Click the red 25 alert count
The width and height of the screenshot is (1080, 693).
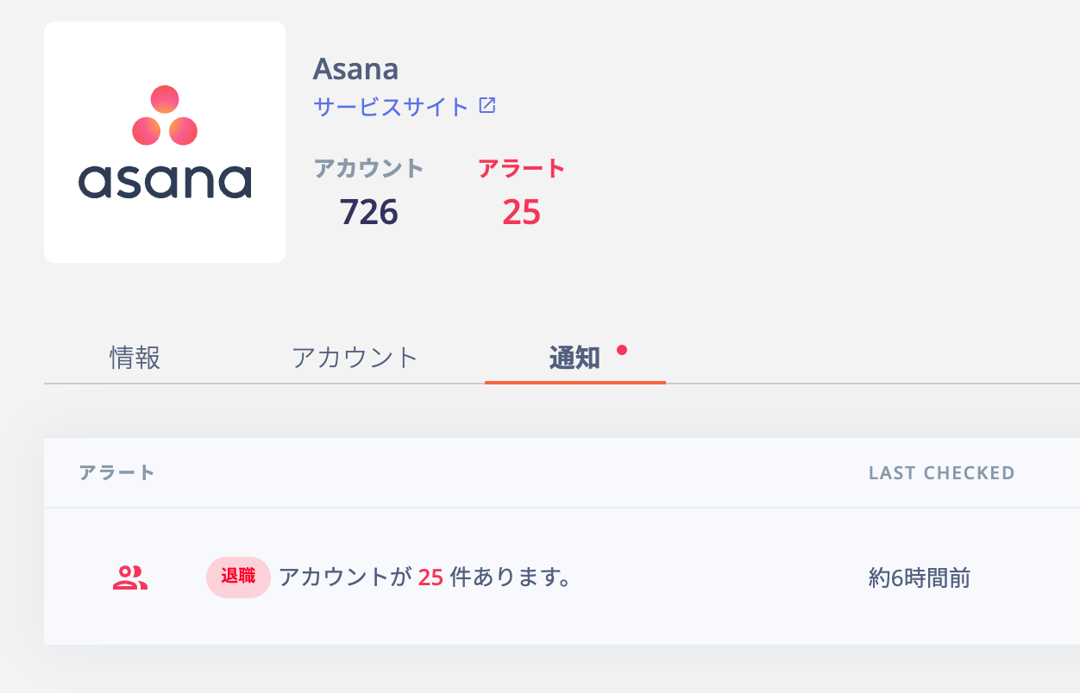click(x=521, y=211)
